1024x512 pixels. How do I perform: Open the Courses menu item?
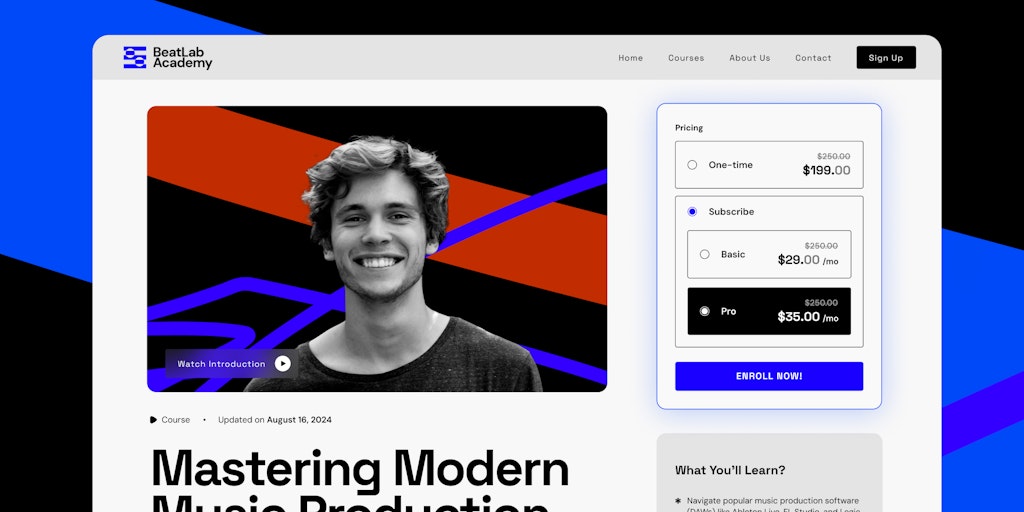tap(686, 58)
